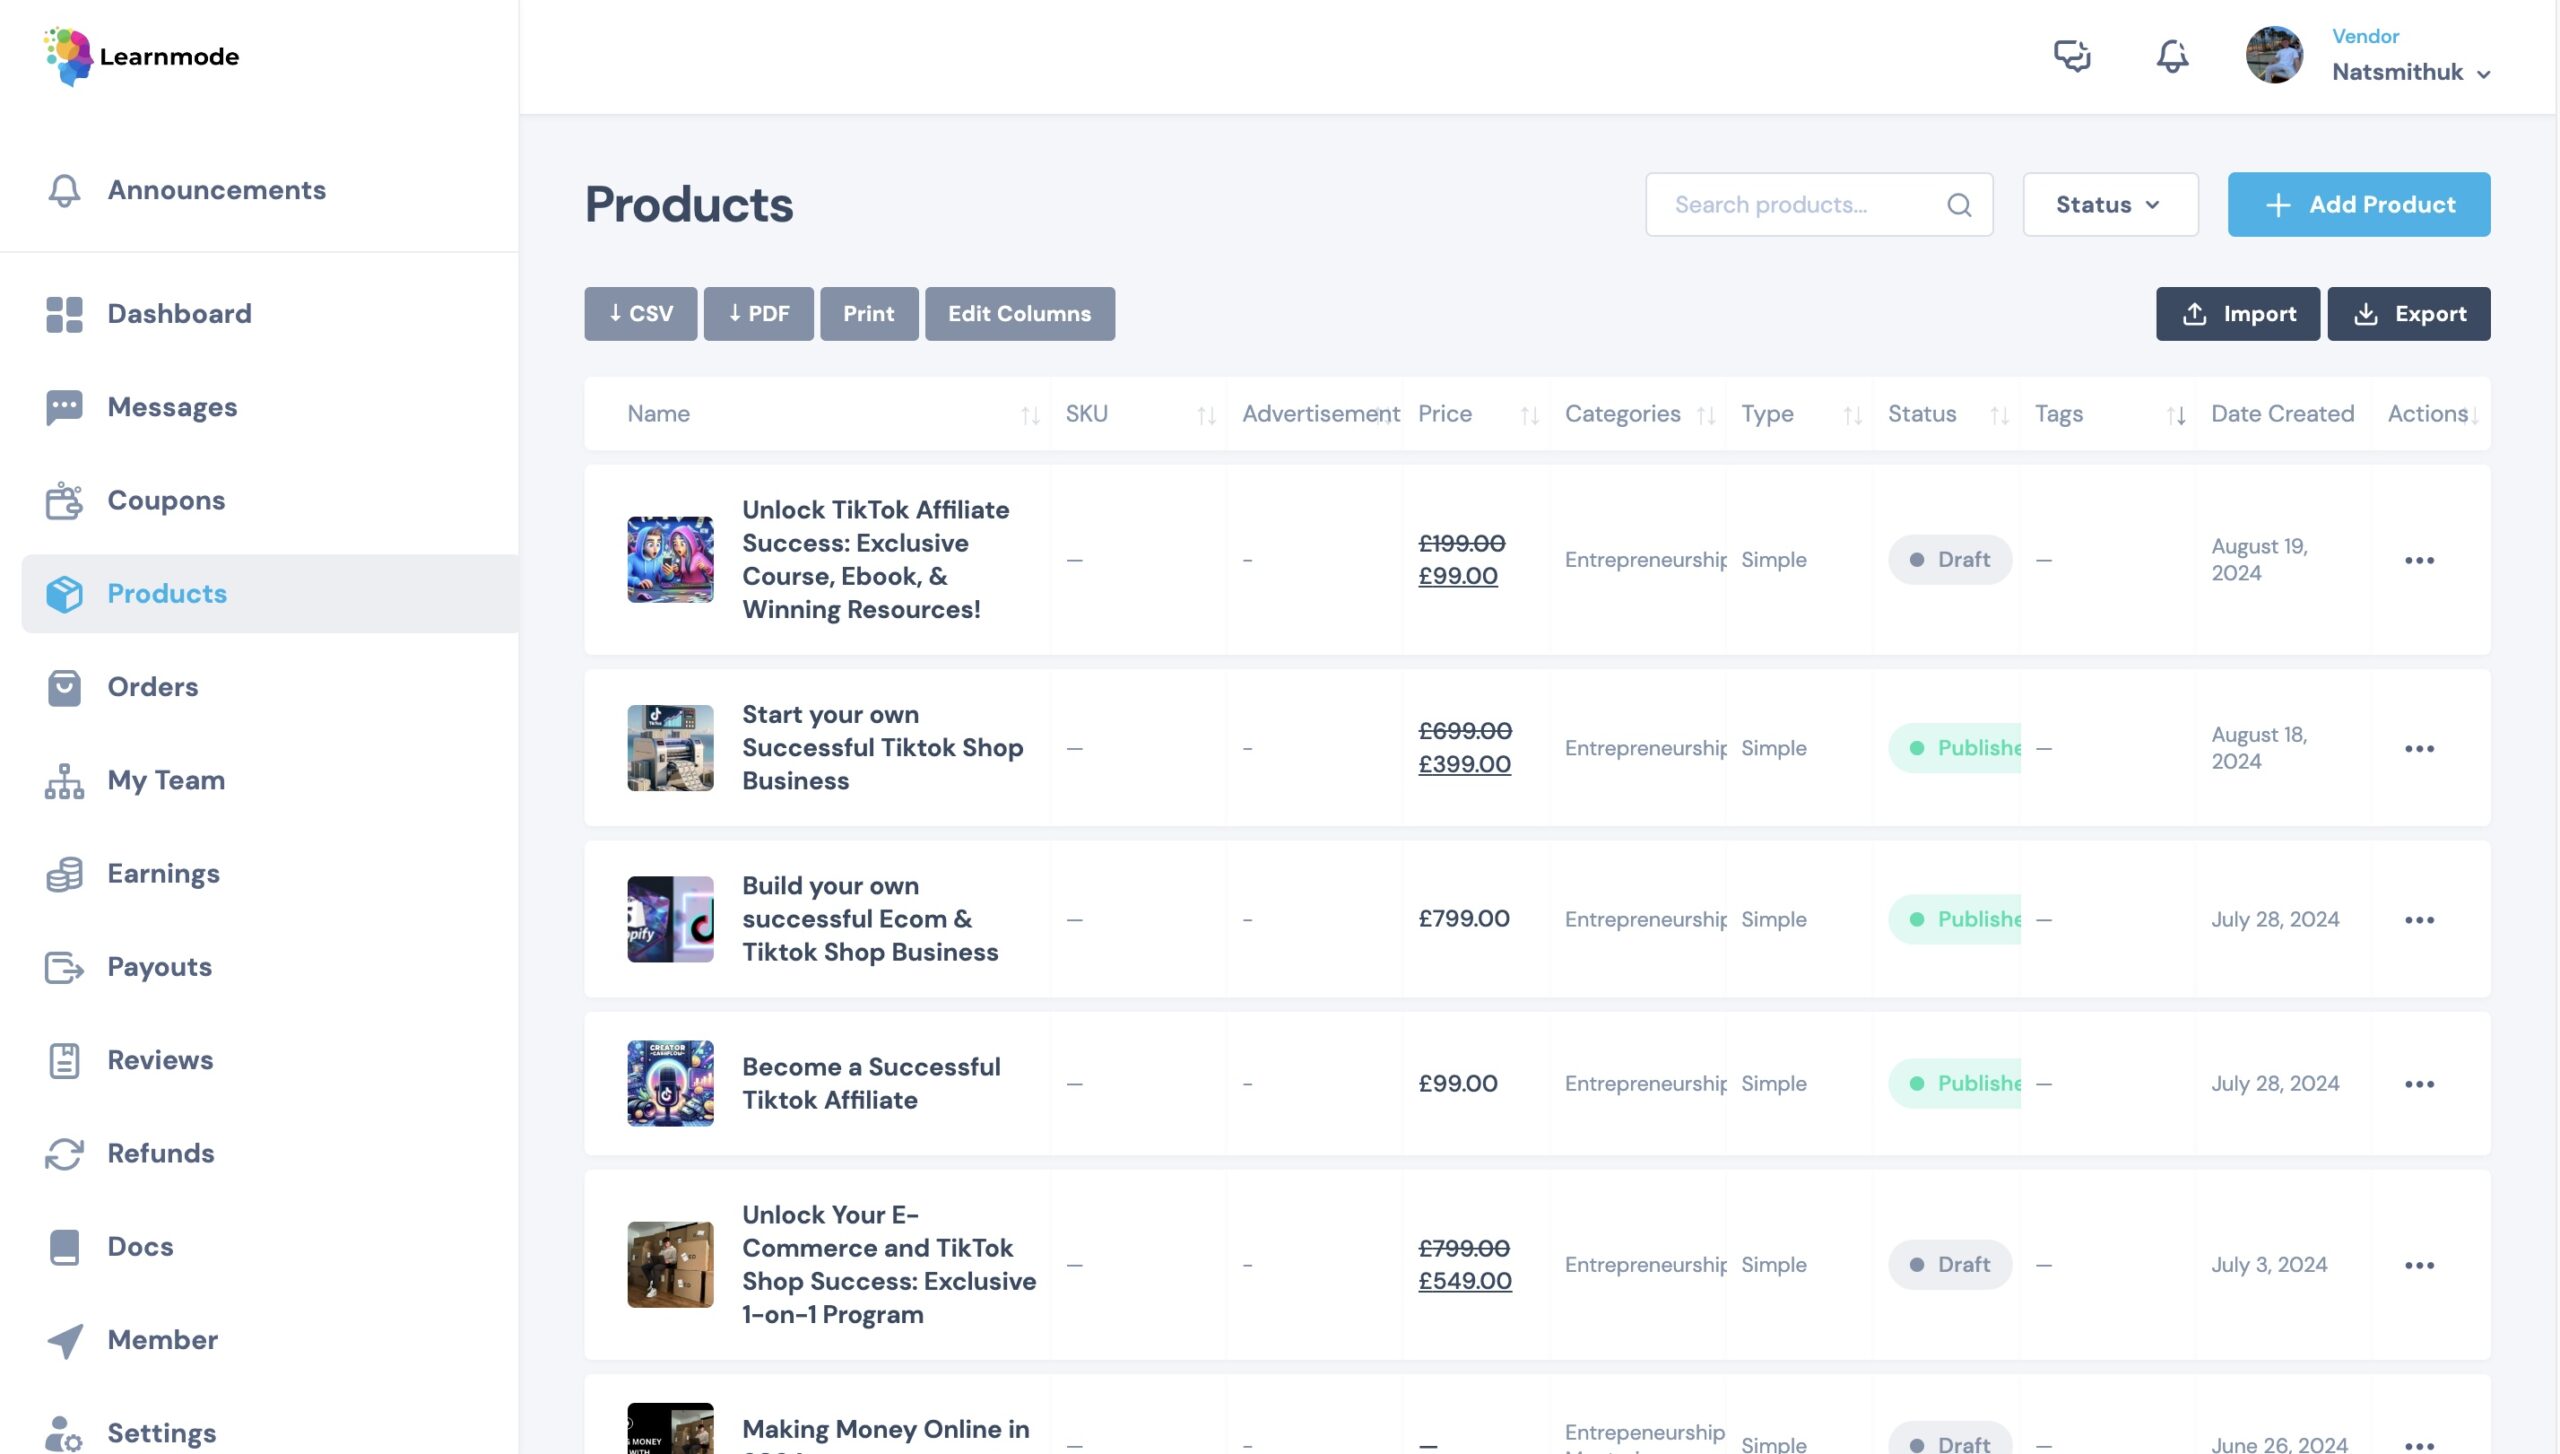Screen dimensions: 2560x1454
Task: Click the Payouts icon in sidebar
Action: pos(64,967)
